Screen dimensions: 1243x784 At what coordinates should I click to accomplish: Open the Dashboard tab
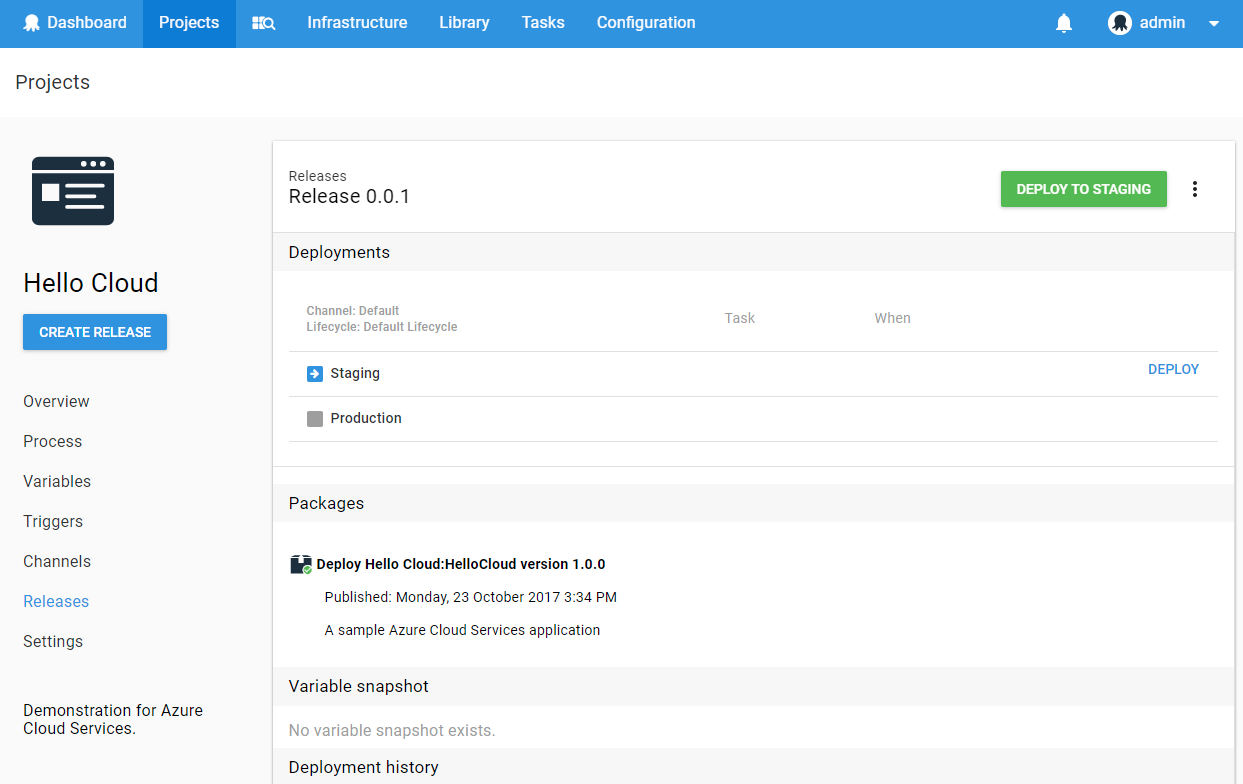click(75, 23)
